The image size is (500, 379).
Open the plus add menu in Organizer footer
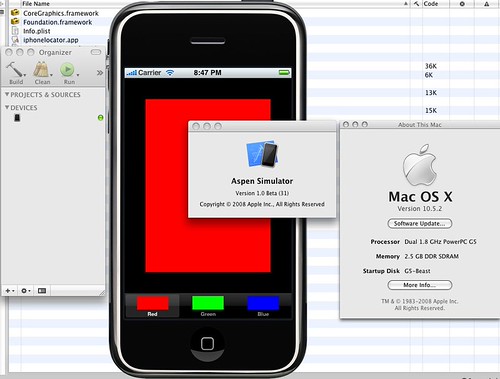(9, 291)
